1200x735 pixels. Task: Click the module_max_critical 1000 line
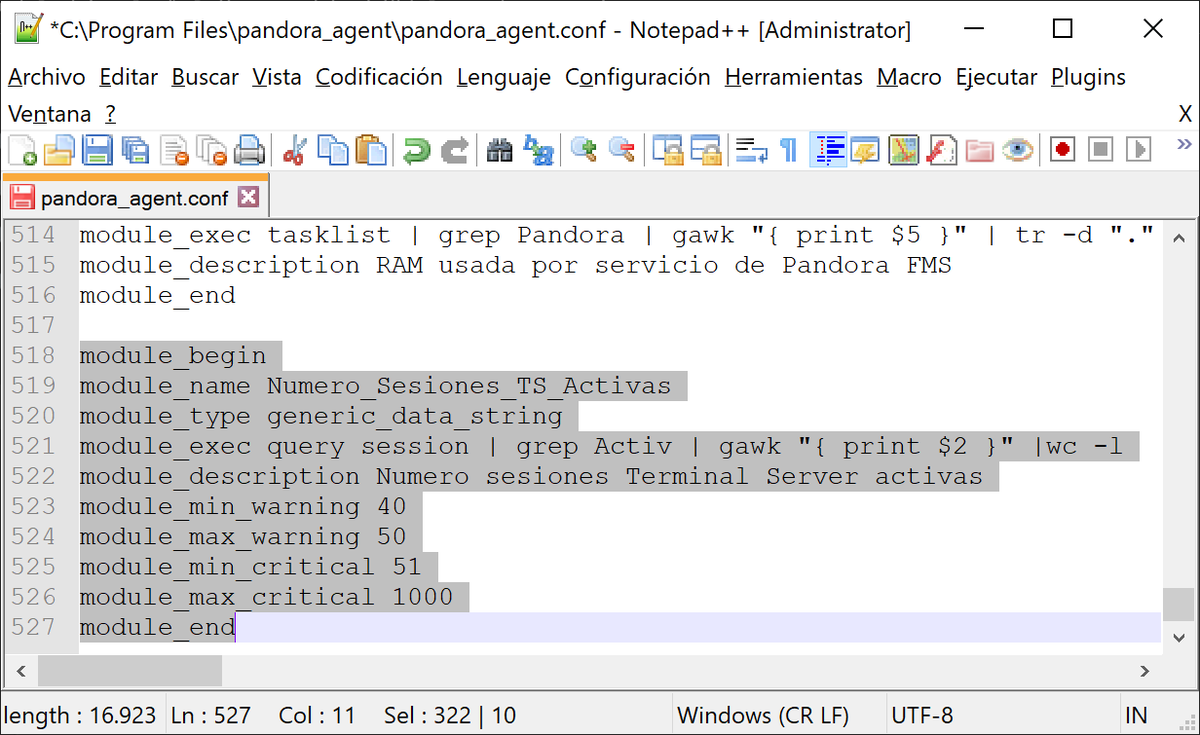267,597
